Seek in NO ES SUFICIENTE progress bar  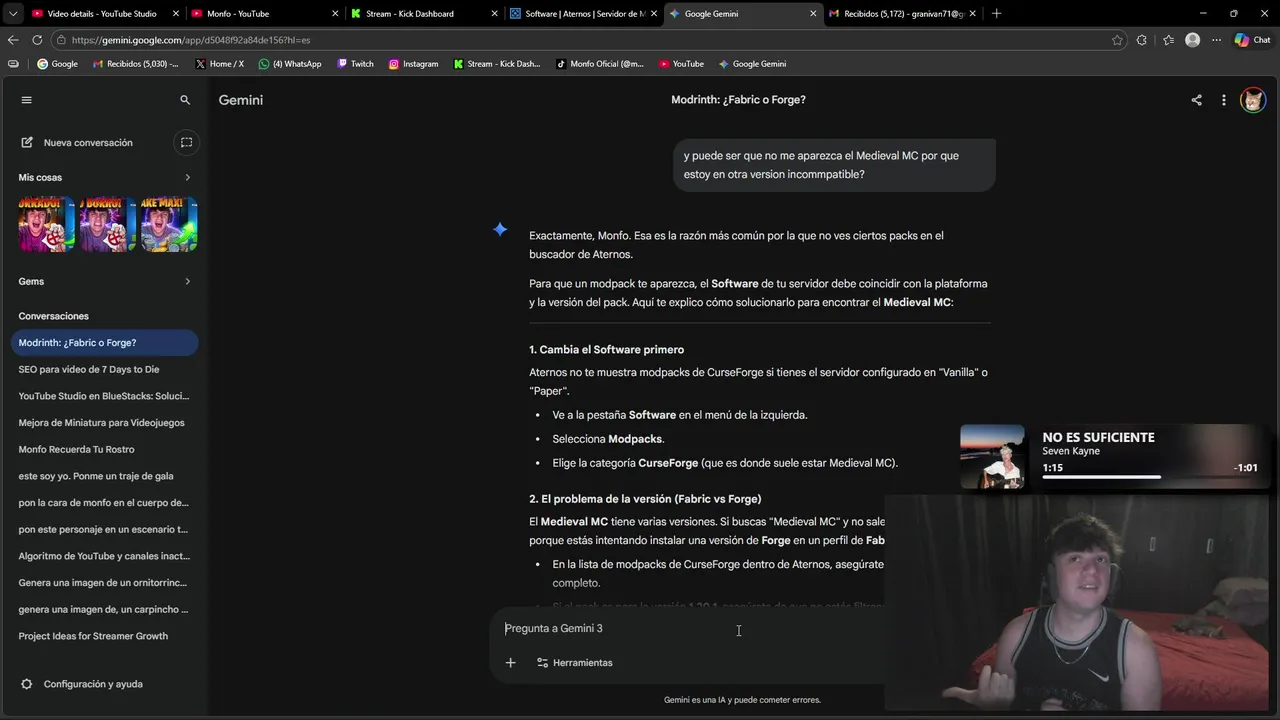pyautogui.click(x=1149, y=477)
